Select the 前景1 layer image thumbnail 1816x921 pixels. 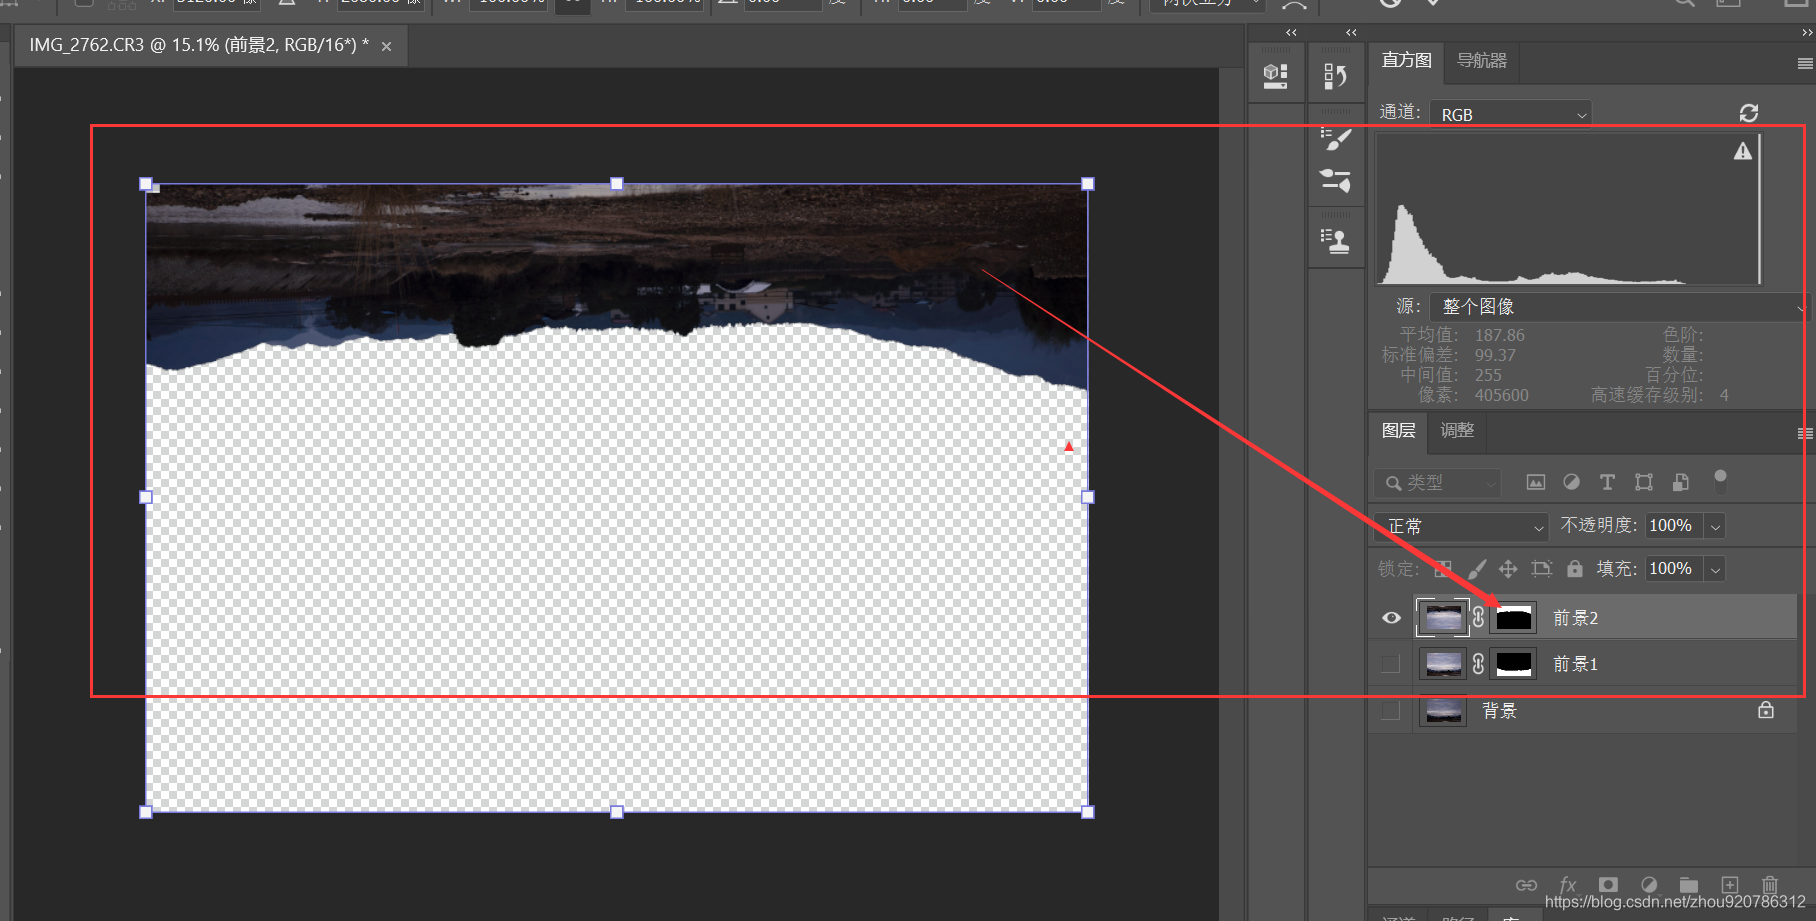(x=1443, y=664)
